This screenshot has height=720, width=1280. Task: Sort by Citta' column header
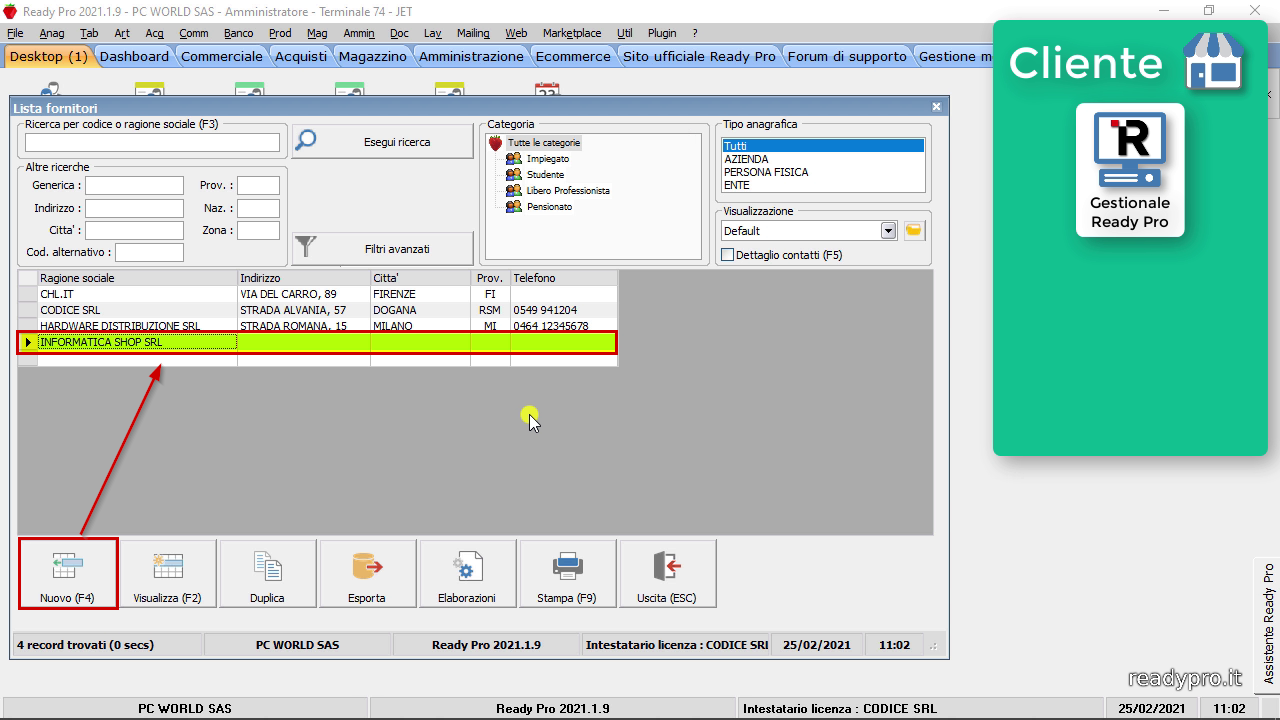coord(420,278)
